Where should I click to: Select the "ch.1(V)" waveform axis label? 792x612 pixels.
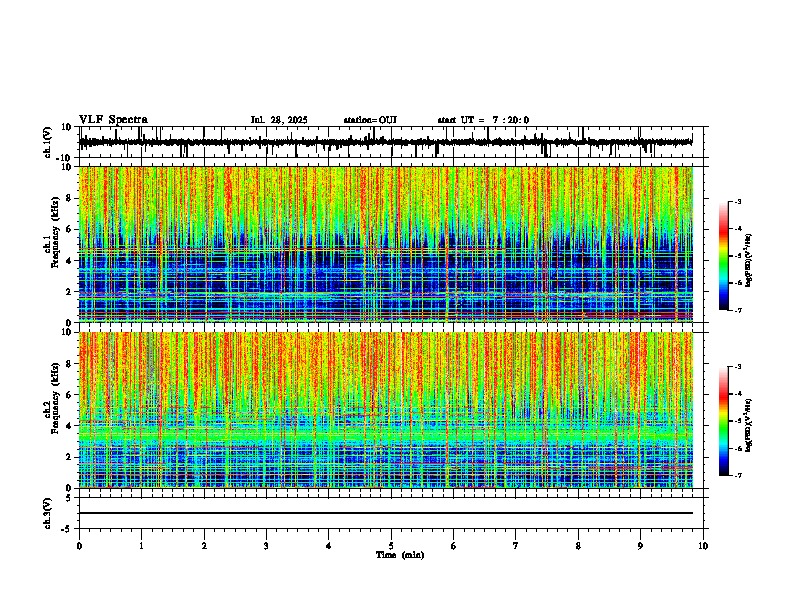[48, 142]
